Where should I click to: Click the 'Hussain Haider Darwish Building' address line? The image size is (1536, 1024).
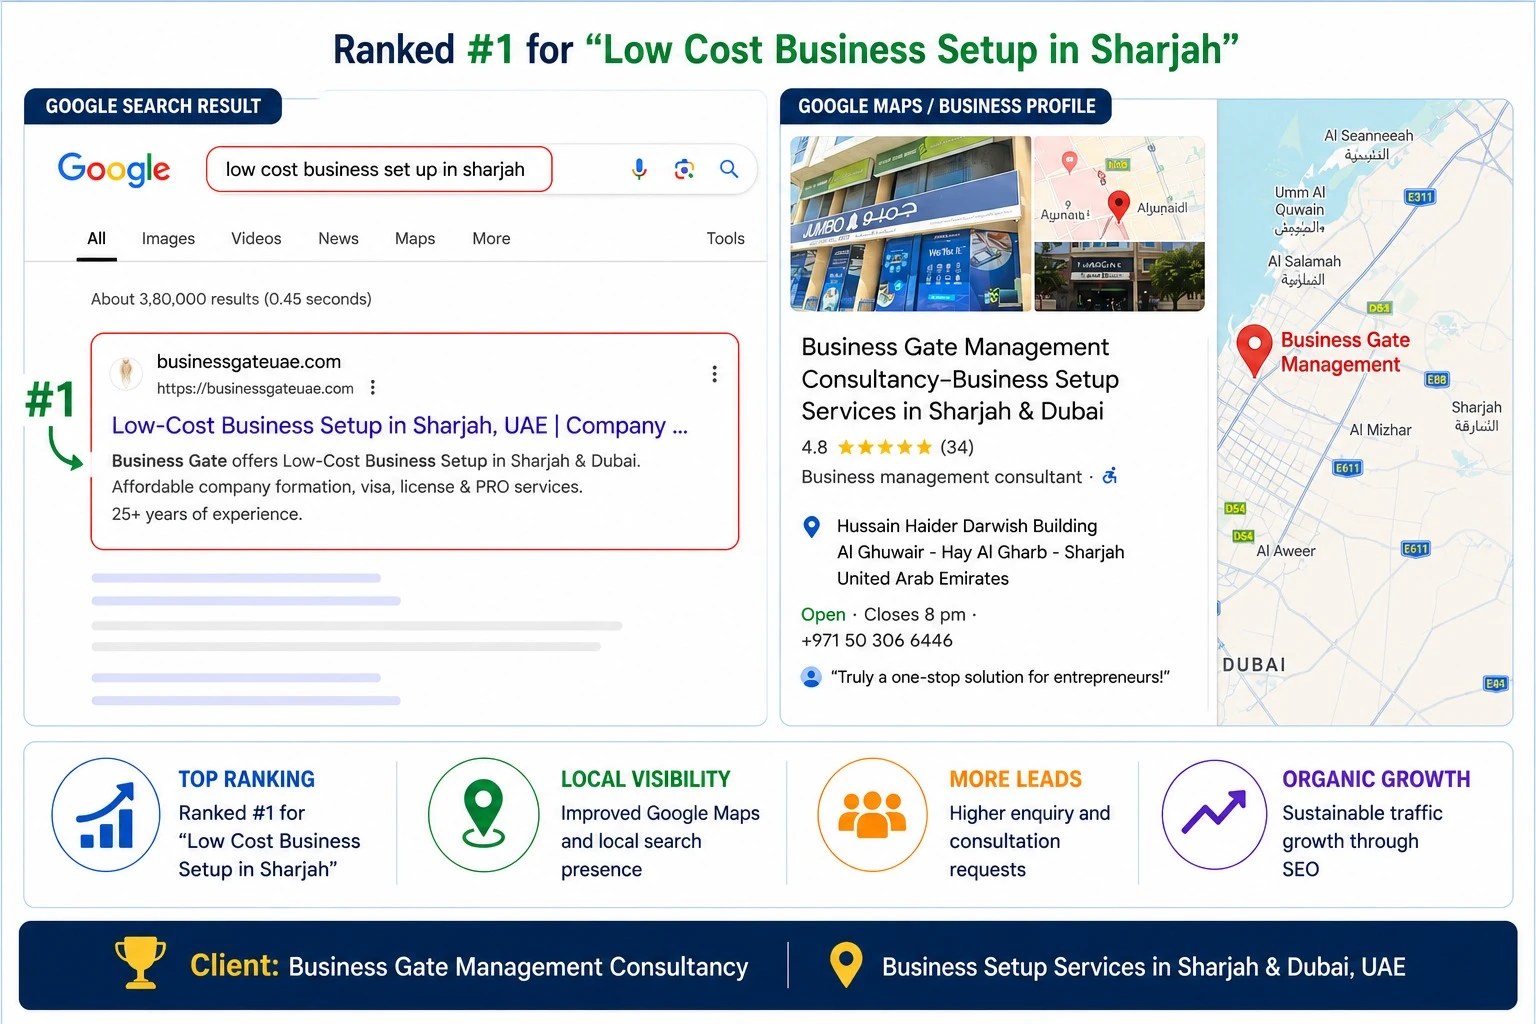tap(967, 526)
